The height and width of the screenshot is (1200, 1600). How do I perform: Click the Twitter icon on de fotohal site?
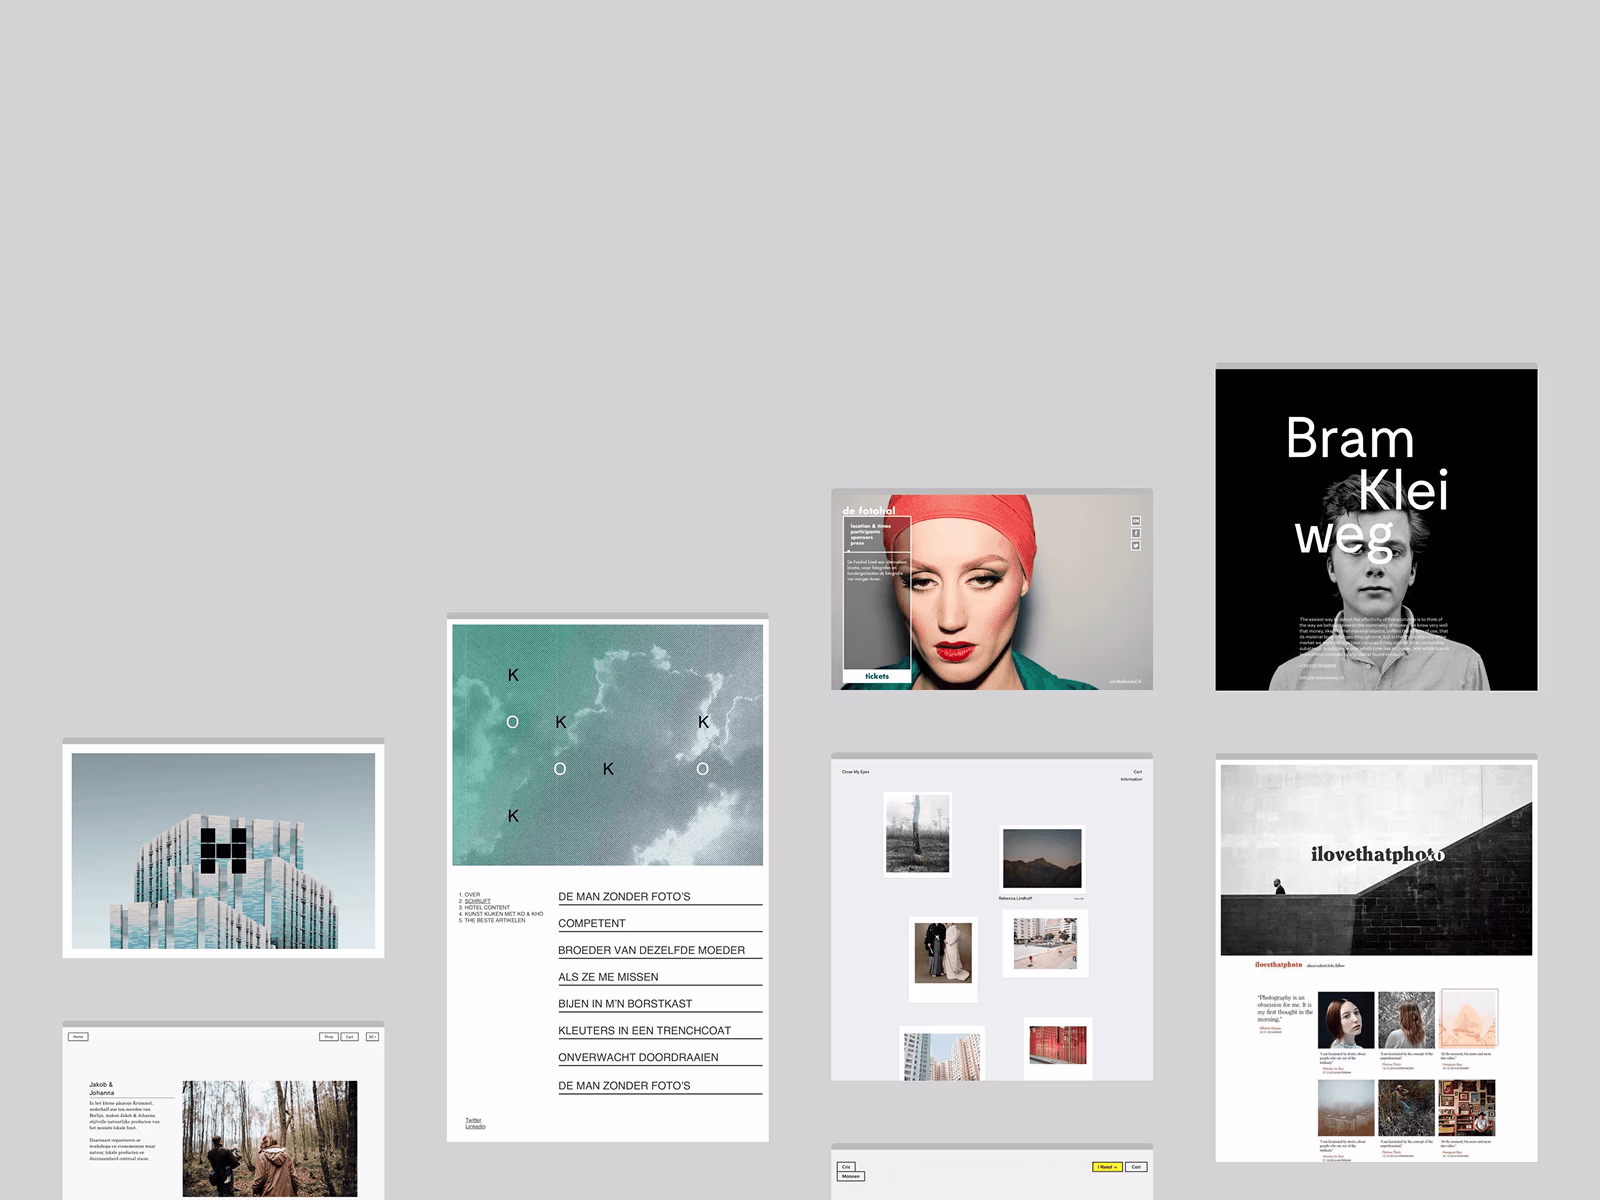click(1136, 545)
